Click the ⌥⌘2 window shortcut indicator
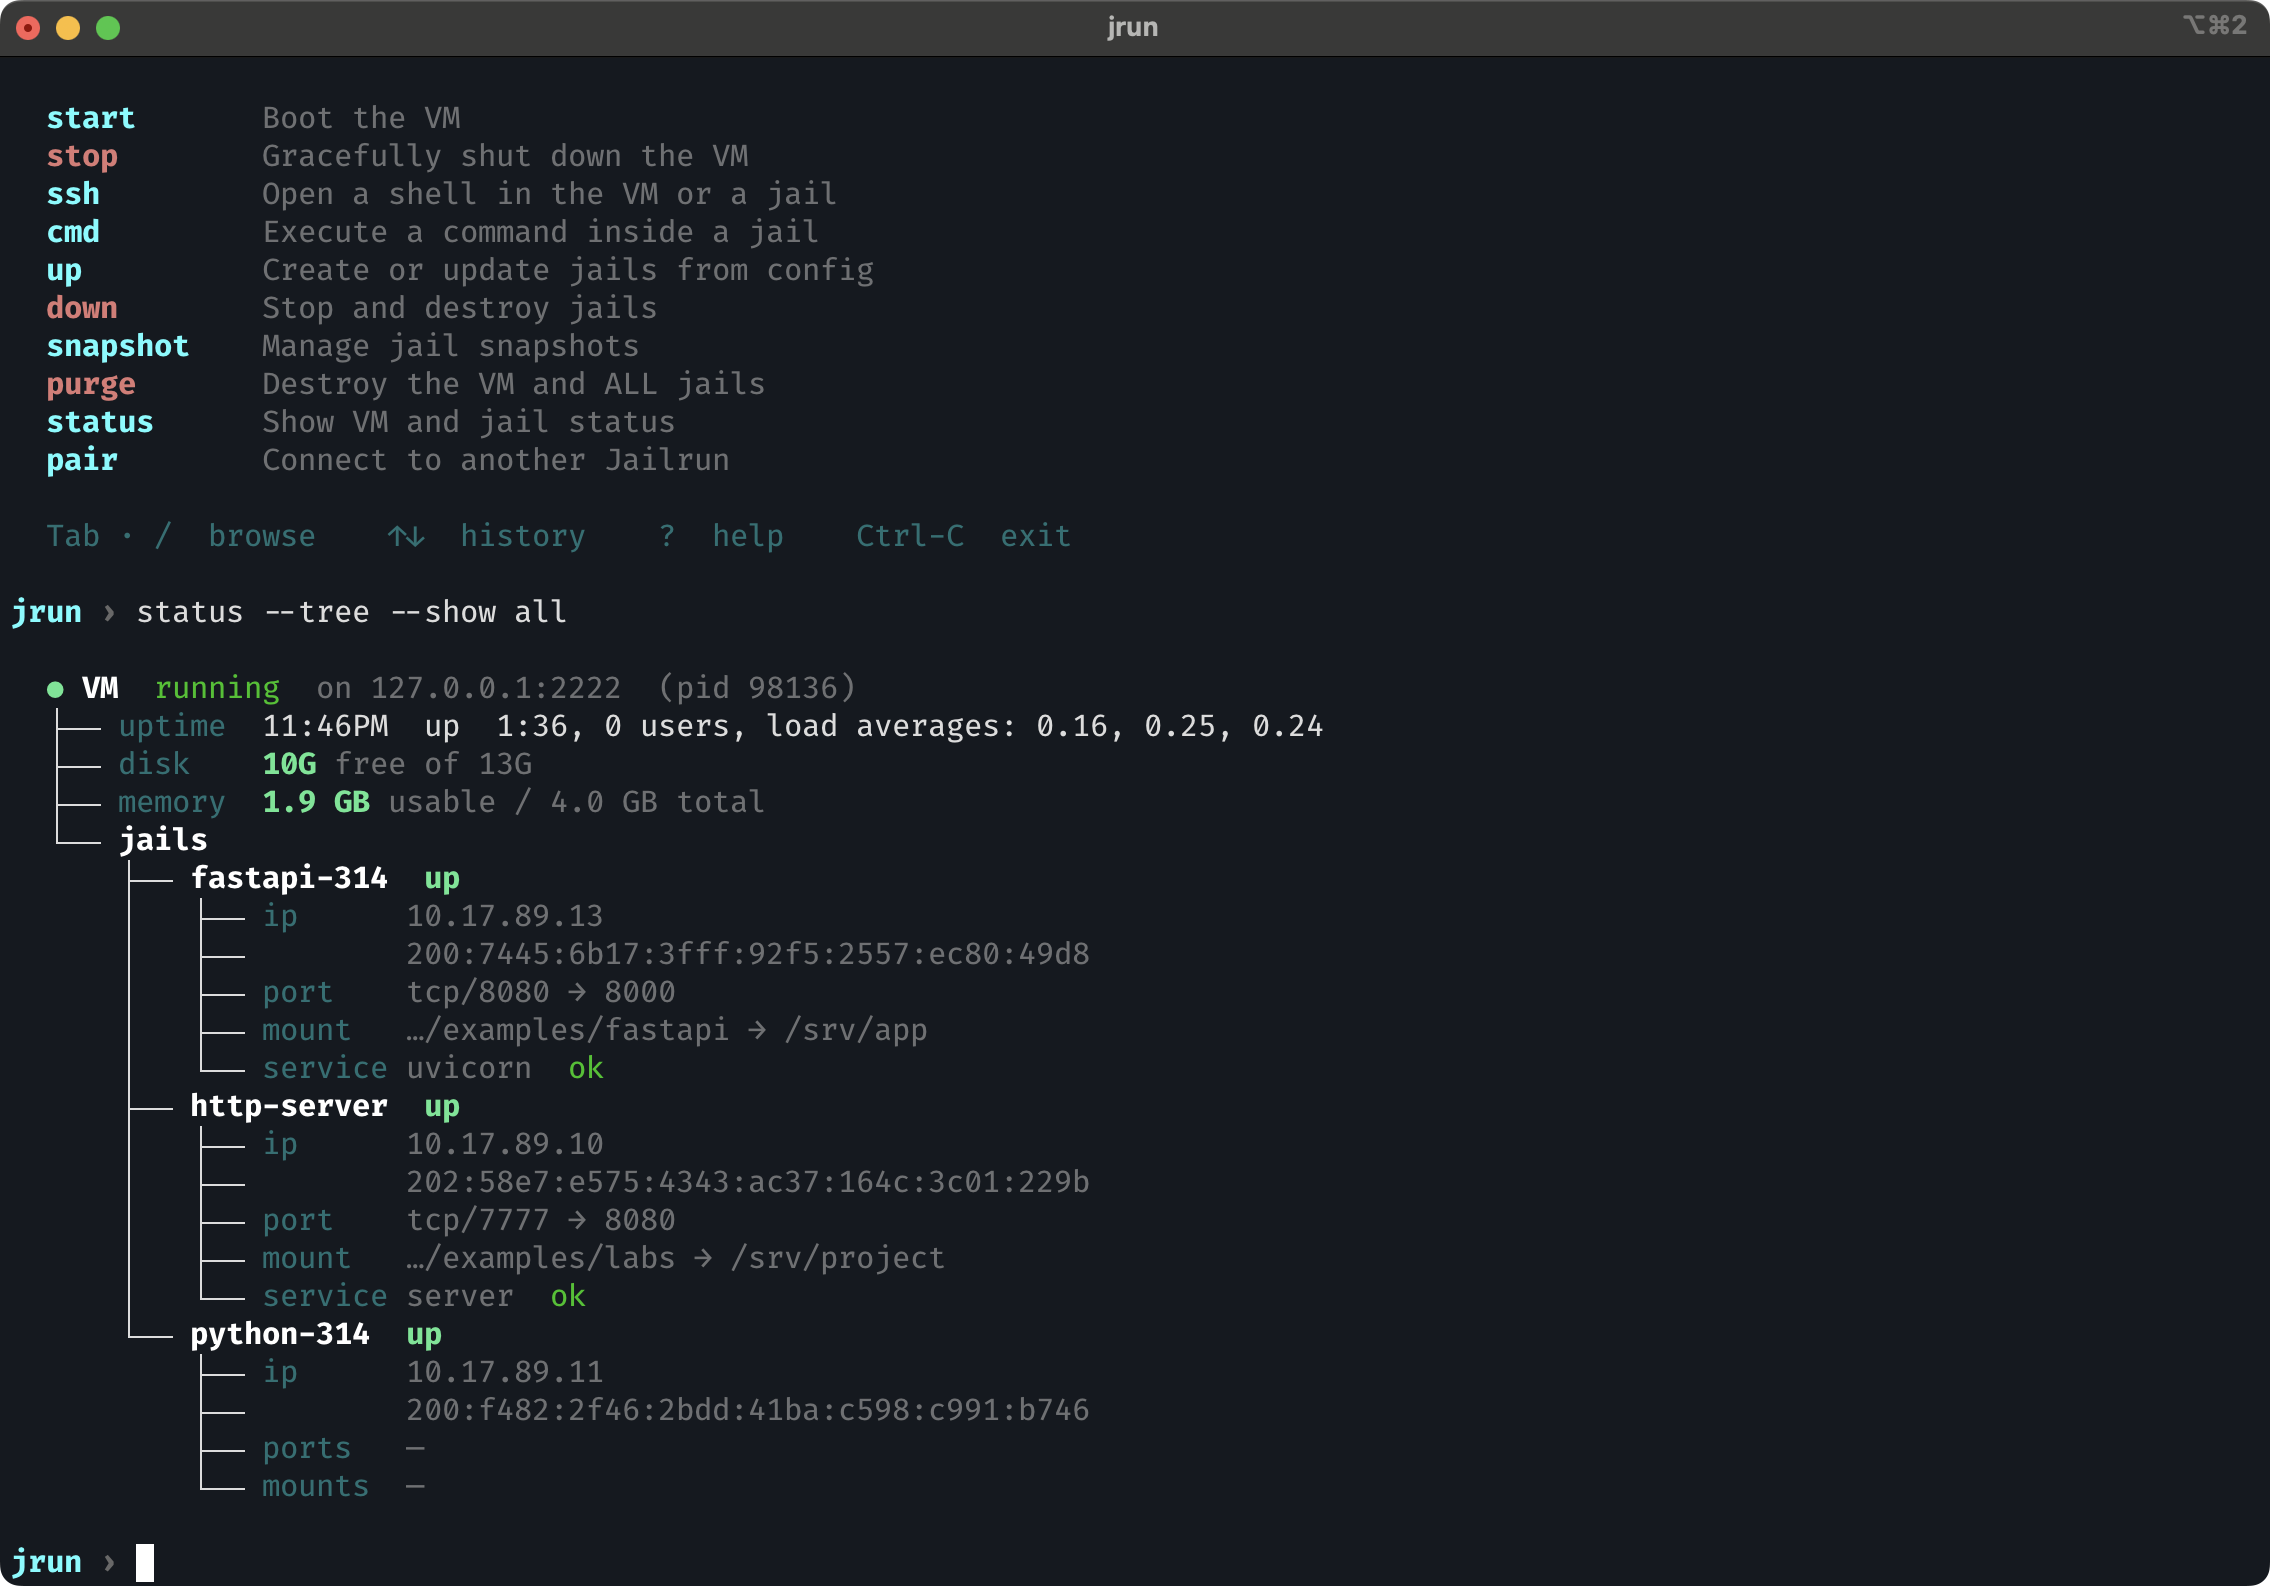 (x=2214, y=25)
